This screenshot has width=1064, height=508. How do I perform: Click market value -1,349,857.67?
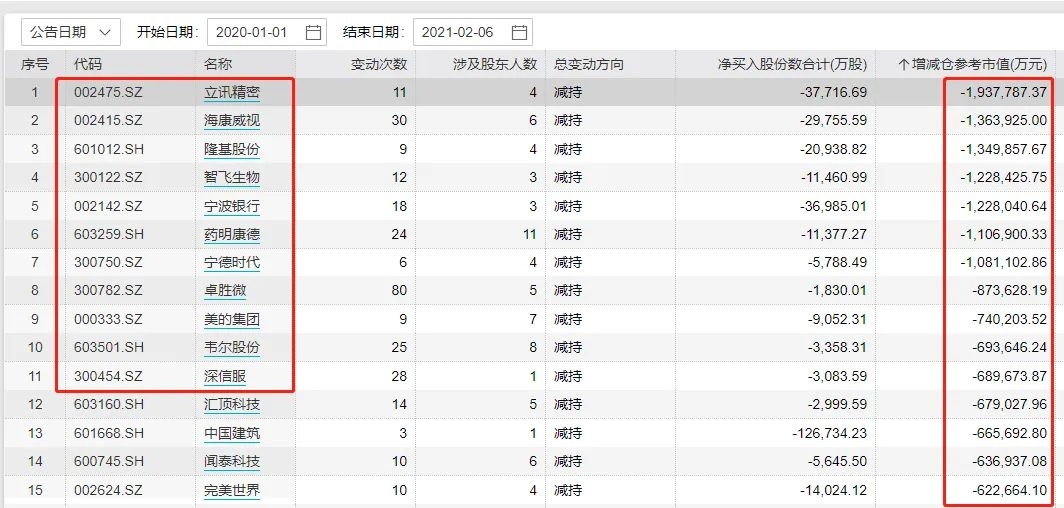(x=1003, y=149)
